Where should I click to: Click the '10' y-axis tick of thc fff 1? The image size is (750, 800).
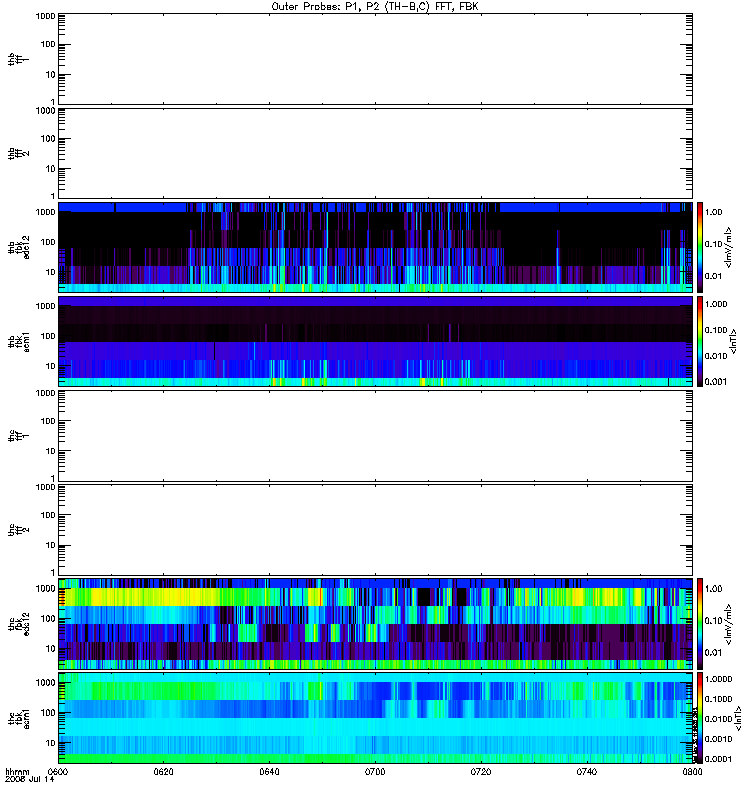point(51,451)
